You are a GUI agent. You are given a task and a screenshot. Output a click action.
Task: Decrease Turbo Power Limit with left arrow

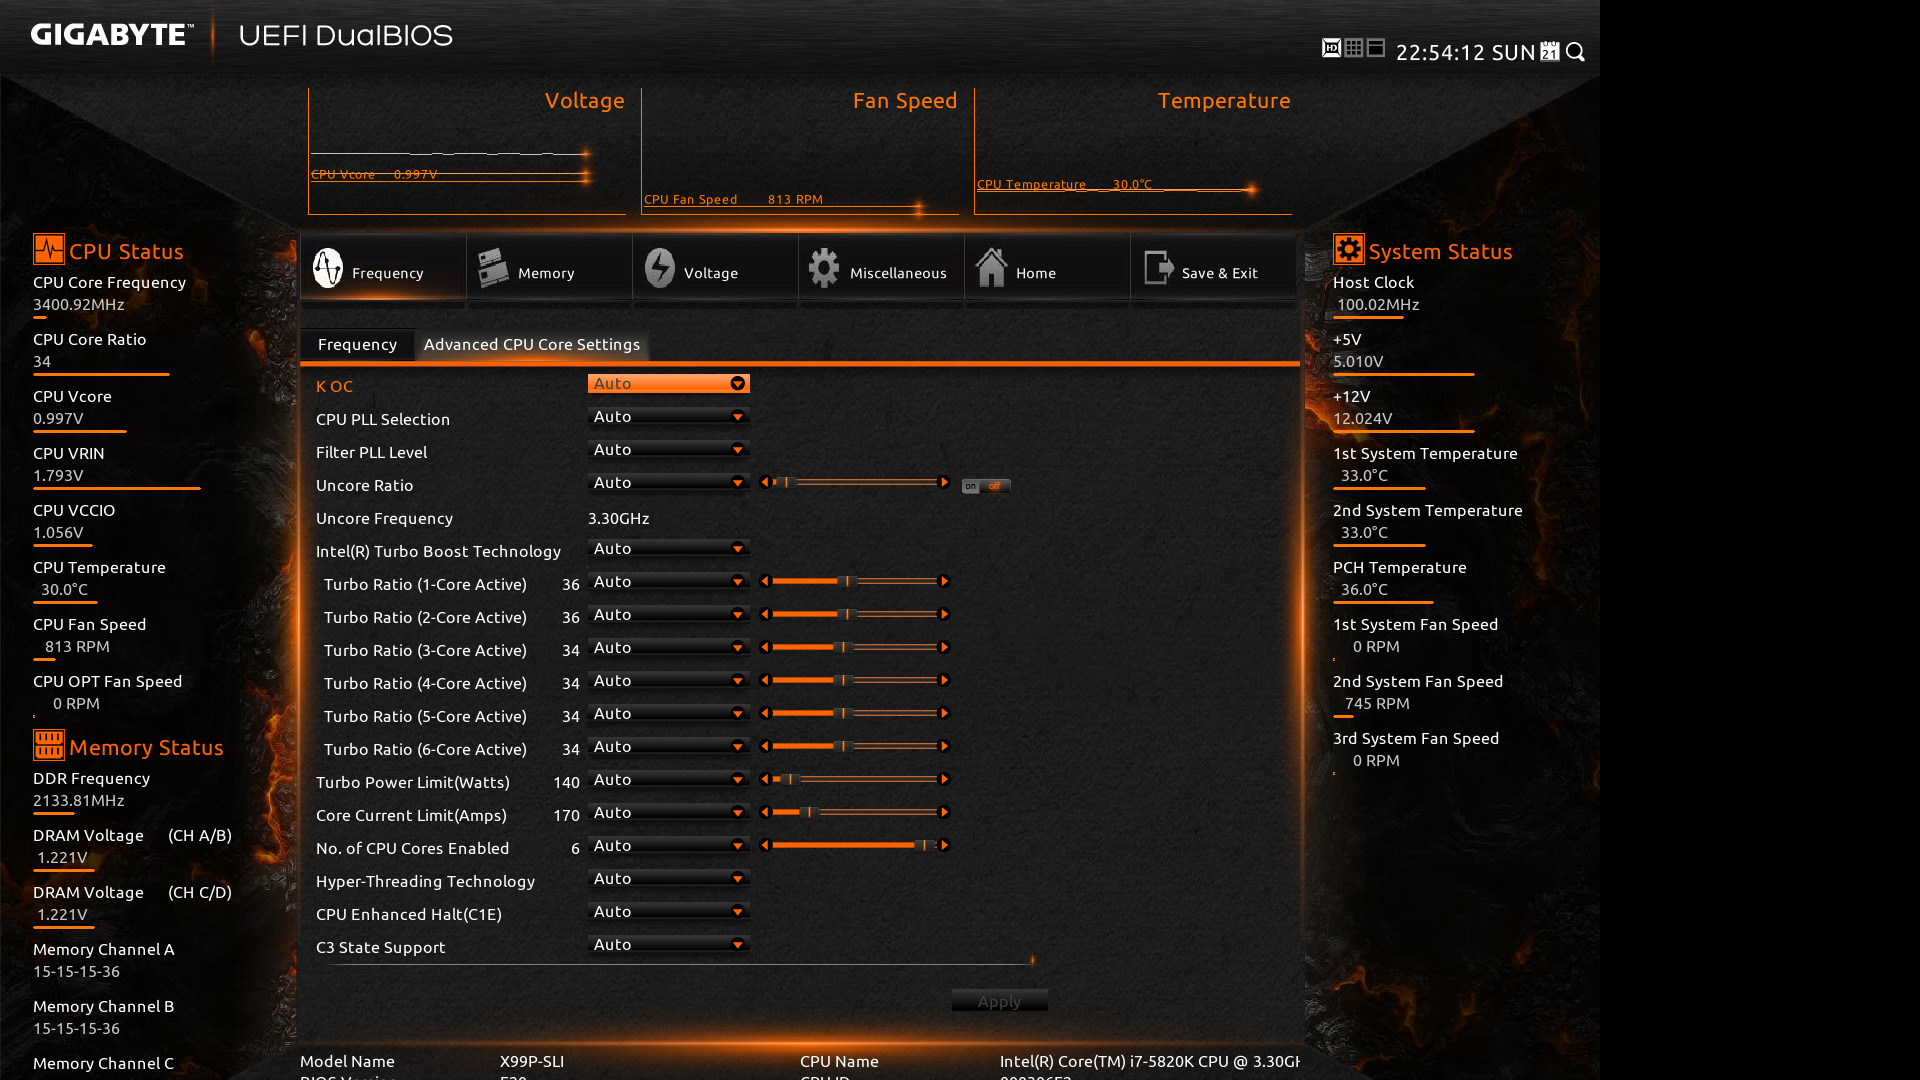(765, 779)
